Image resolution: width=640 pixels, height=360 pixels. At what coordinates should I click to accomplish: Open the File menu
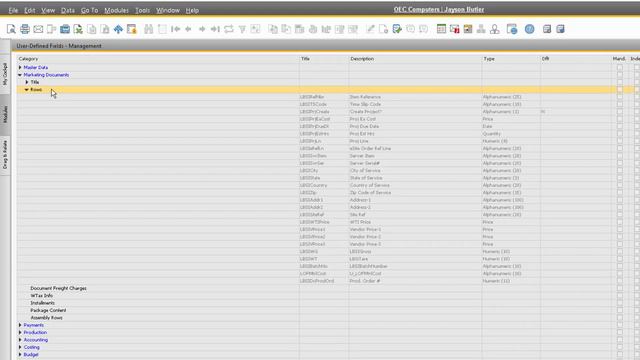pyautogui.click(x=13, y=10)
